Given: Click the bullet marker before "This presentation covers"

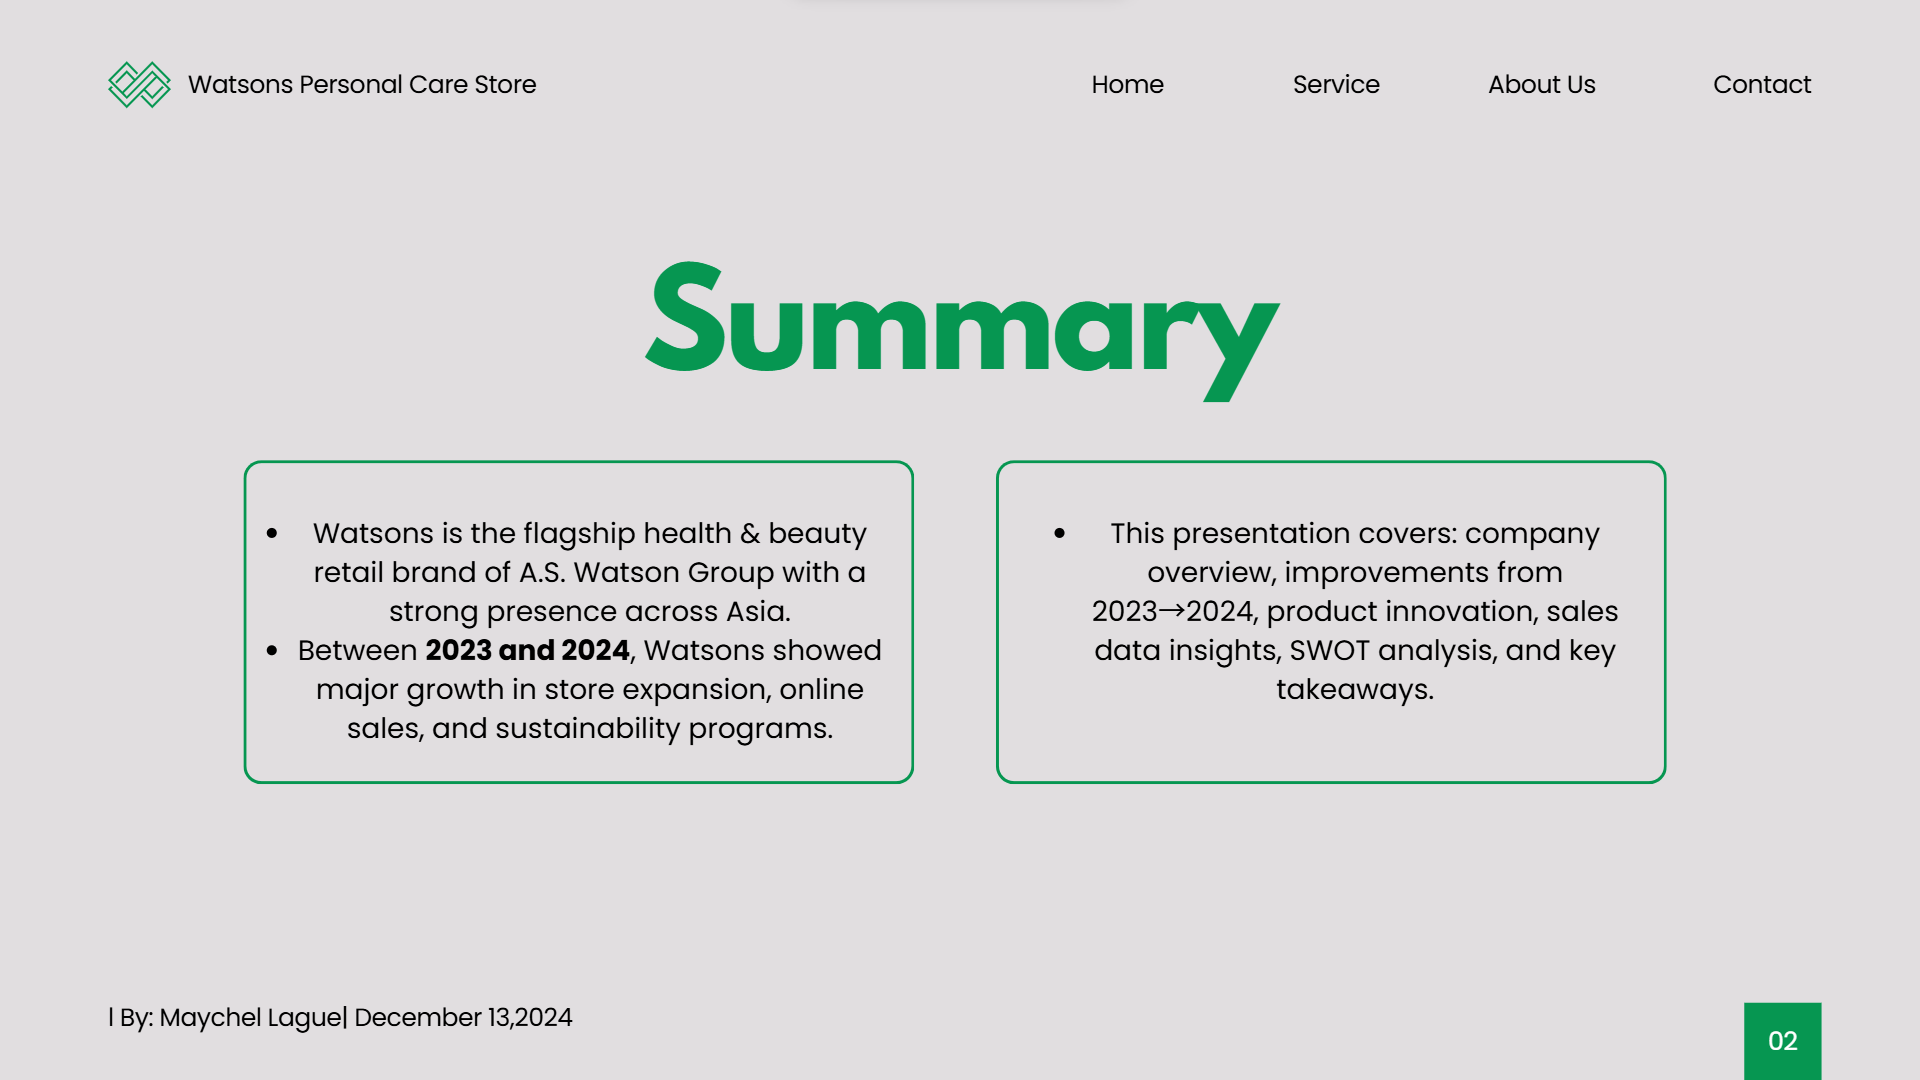Looking at the screenshot, I should tap(1059, 534).
